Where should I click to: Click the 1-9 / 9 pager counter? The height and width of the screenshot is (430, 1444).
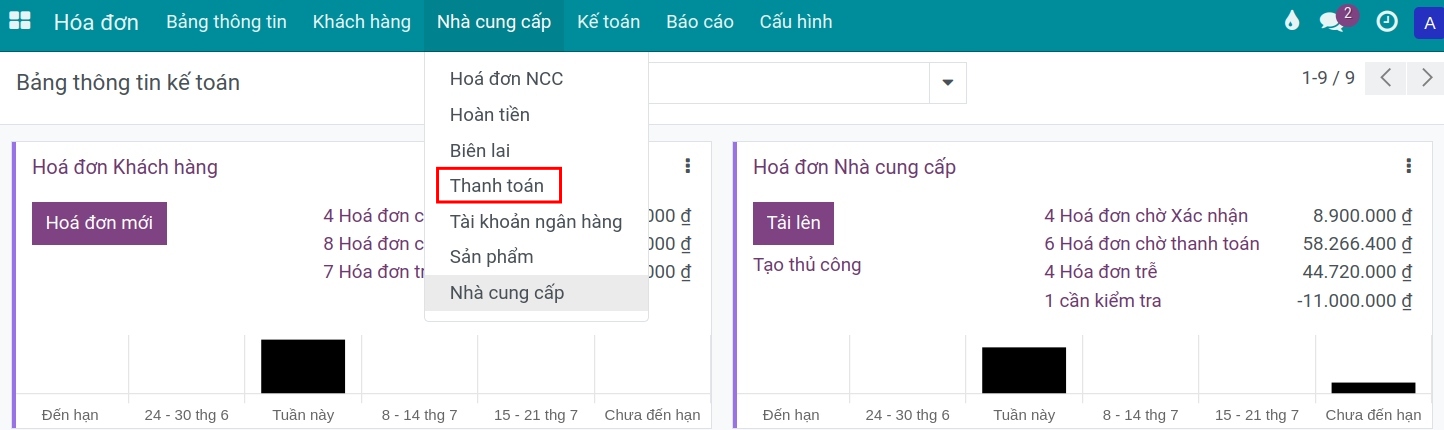[x=1328, y=78]
